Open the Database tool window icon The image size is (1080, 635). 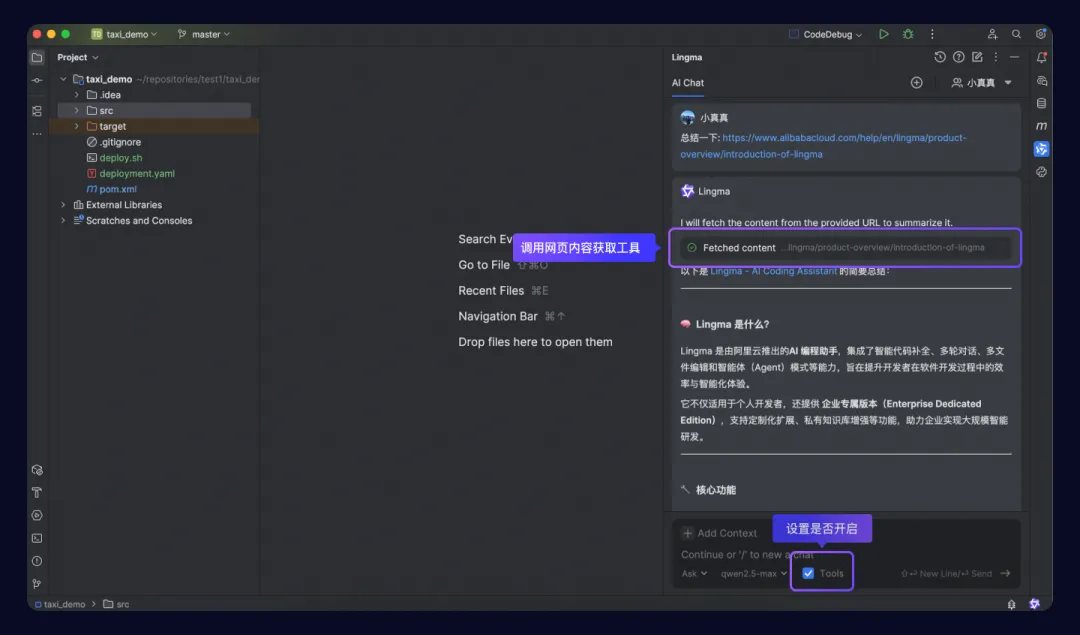click(x=1041, y=103)
